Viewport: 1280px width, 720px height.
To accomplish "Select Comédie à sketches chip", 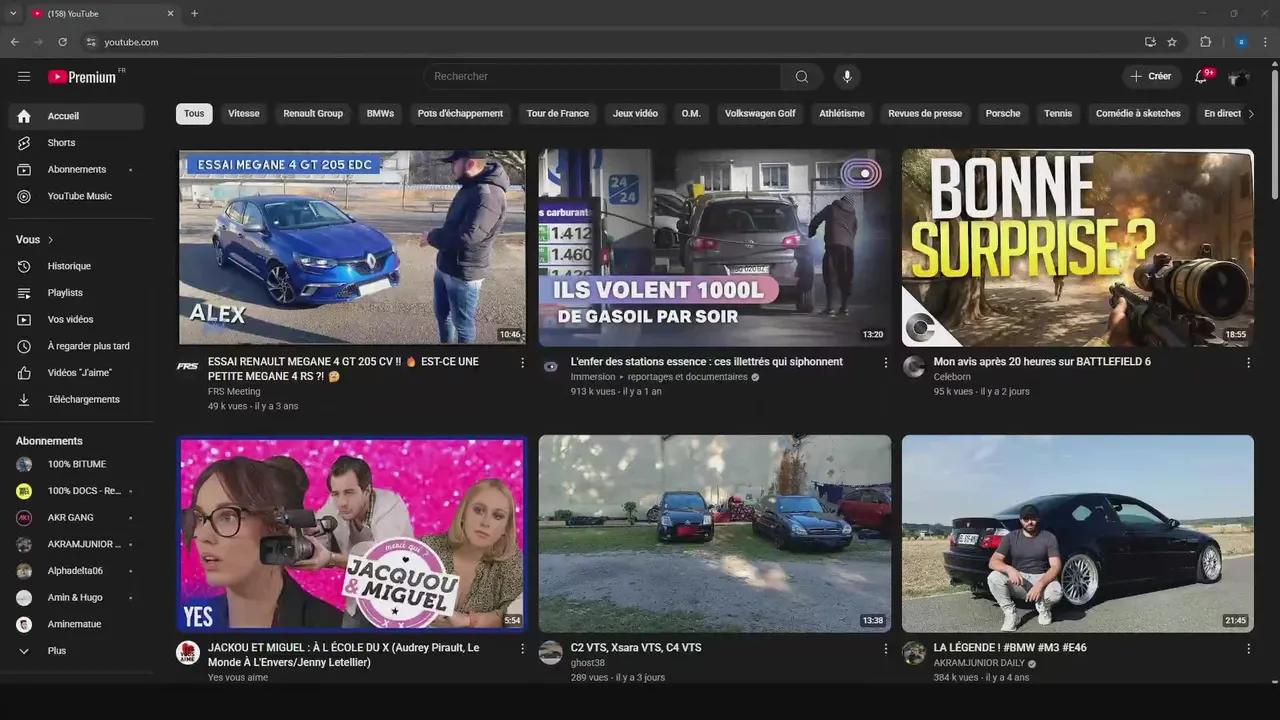I will click(x=1138, y=114).
